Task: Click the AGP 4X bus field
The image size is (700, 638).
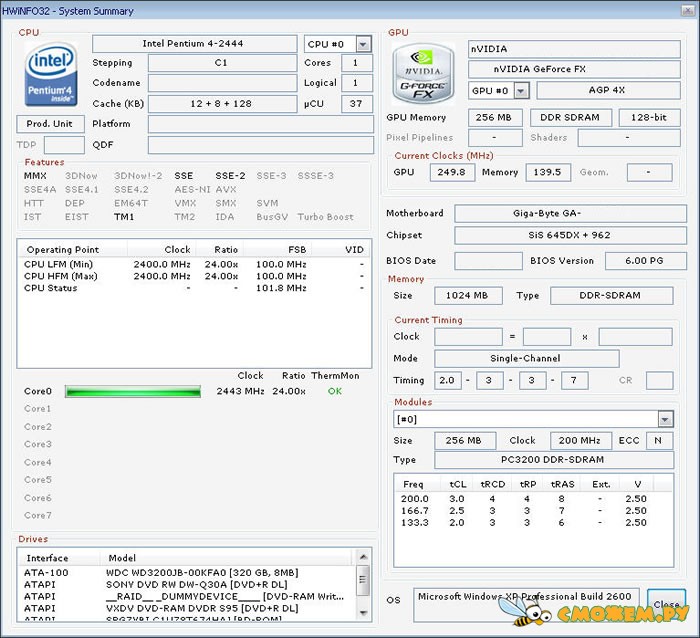Action: click(x=608, y=90)
